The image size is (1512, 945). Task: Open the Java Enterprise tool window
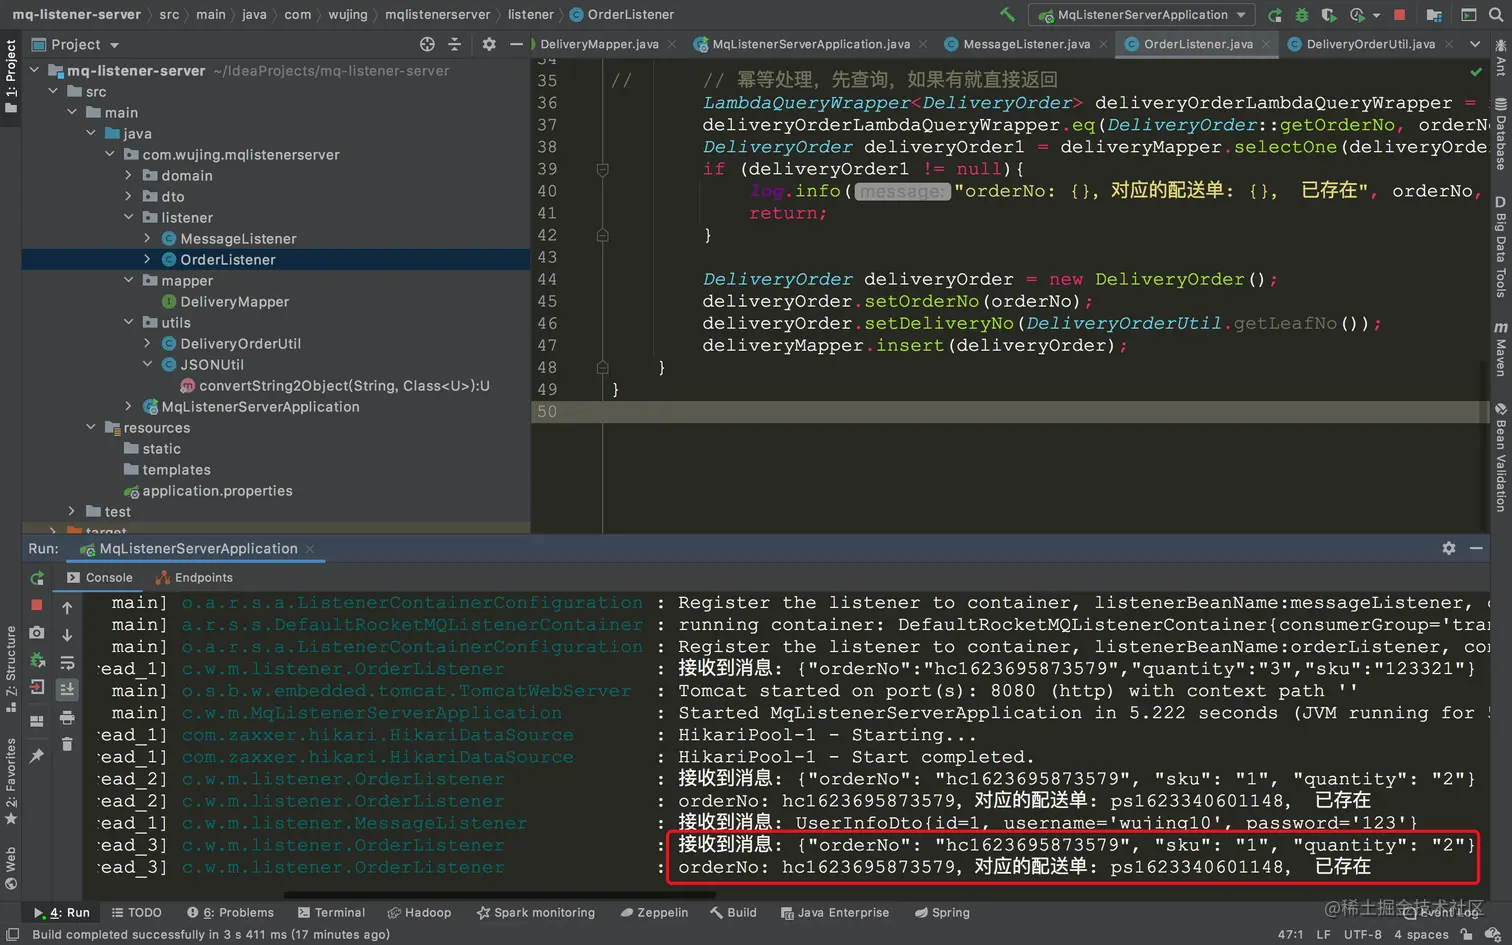(835, 913)
